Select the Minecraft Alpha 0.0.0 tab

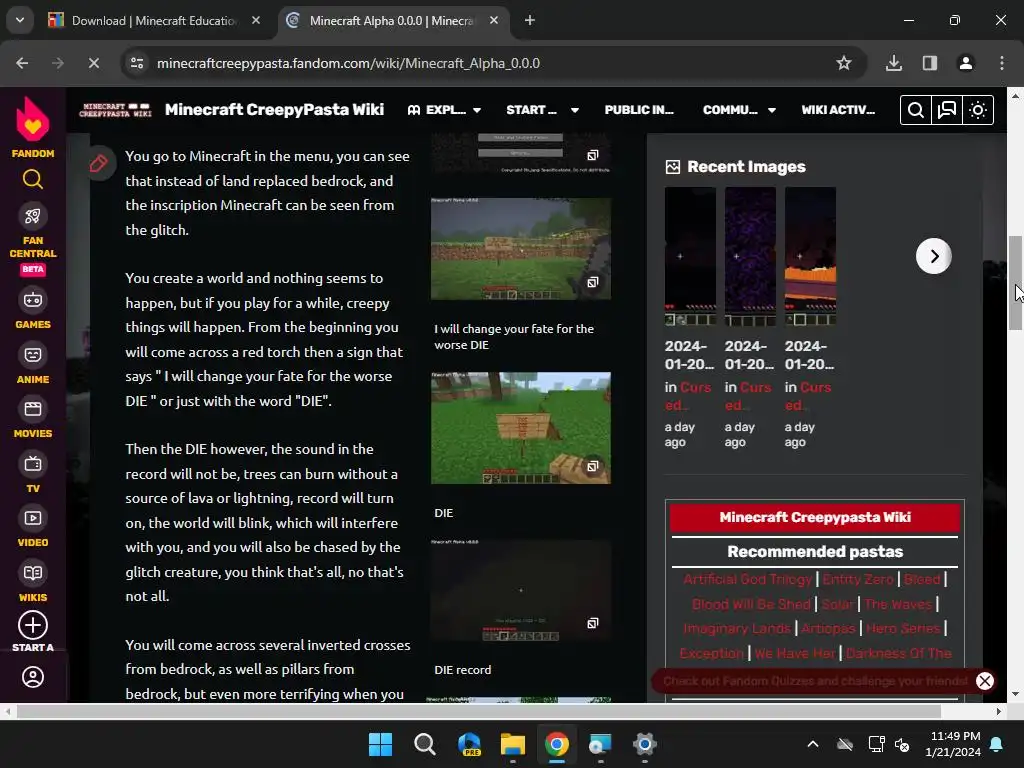coord(392,20)
